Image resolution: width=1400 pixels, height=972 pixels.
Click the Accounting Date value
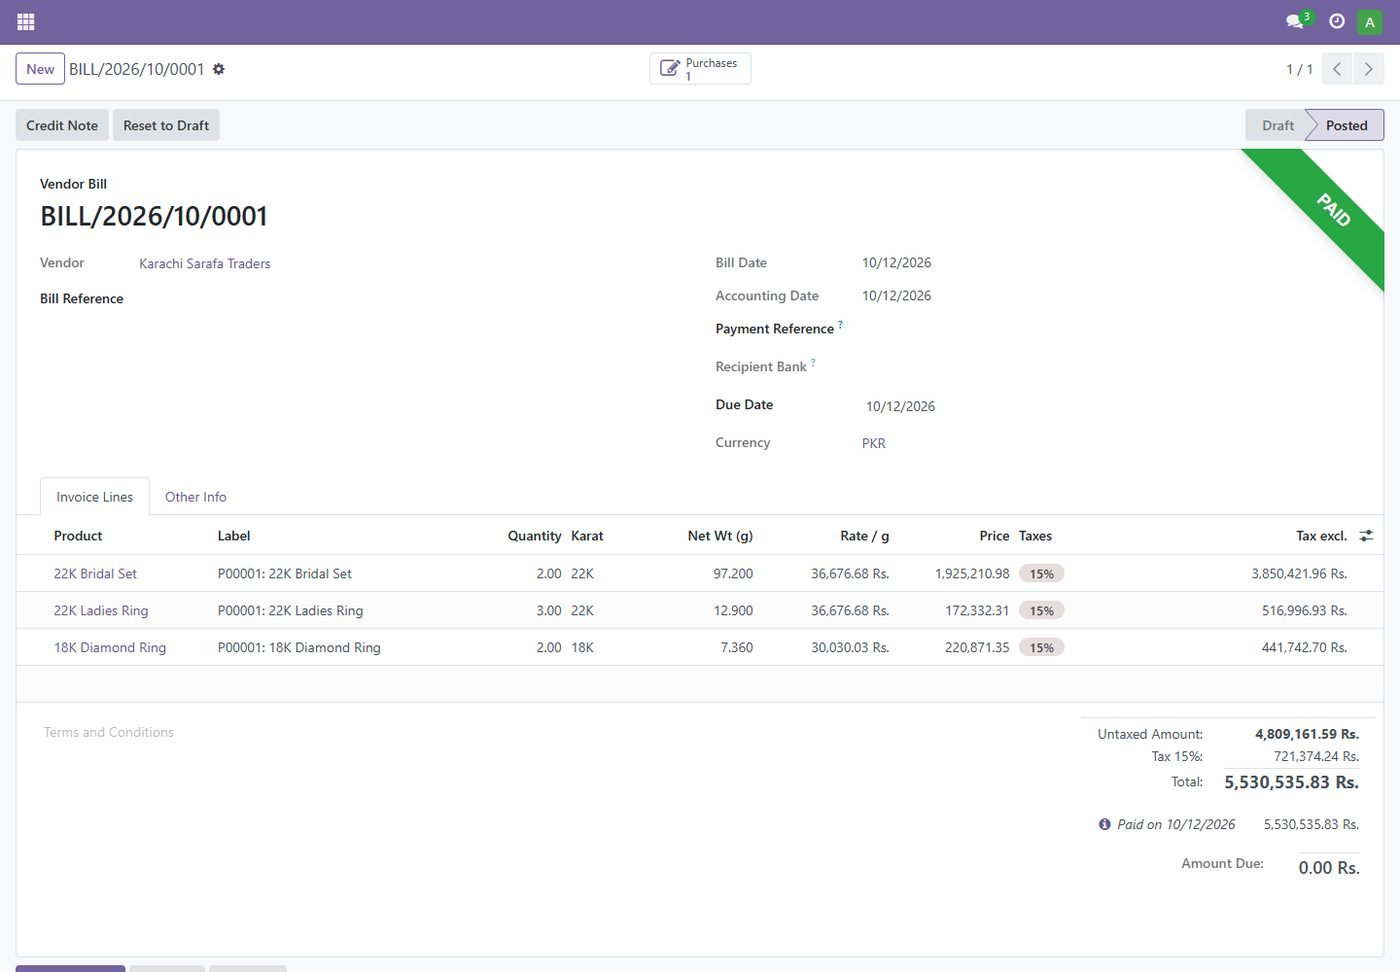[896, 296]
